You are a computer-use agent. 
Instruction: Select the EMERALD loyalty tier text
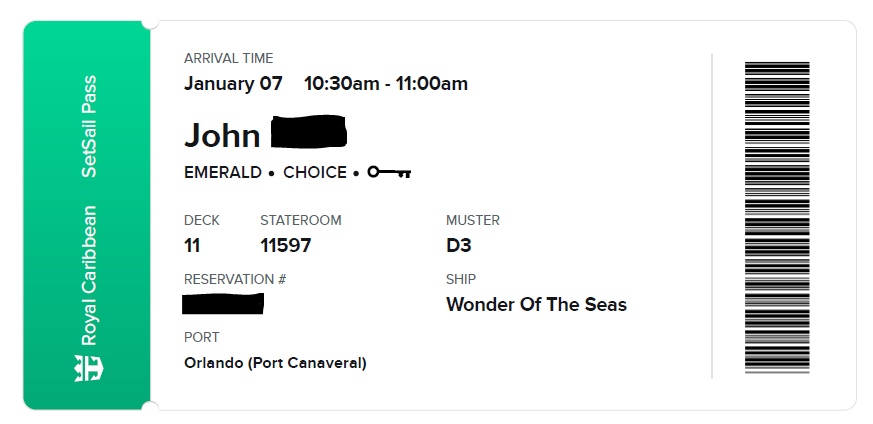tap(223, 172)
